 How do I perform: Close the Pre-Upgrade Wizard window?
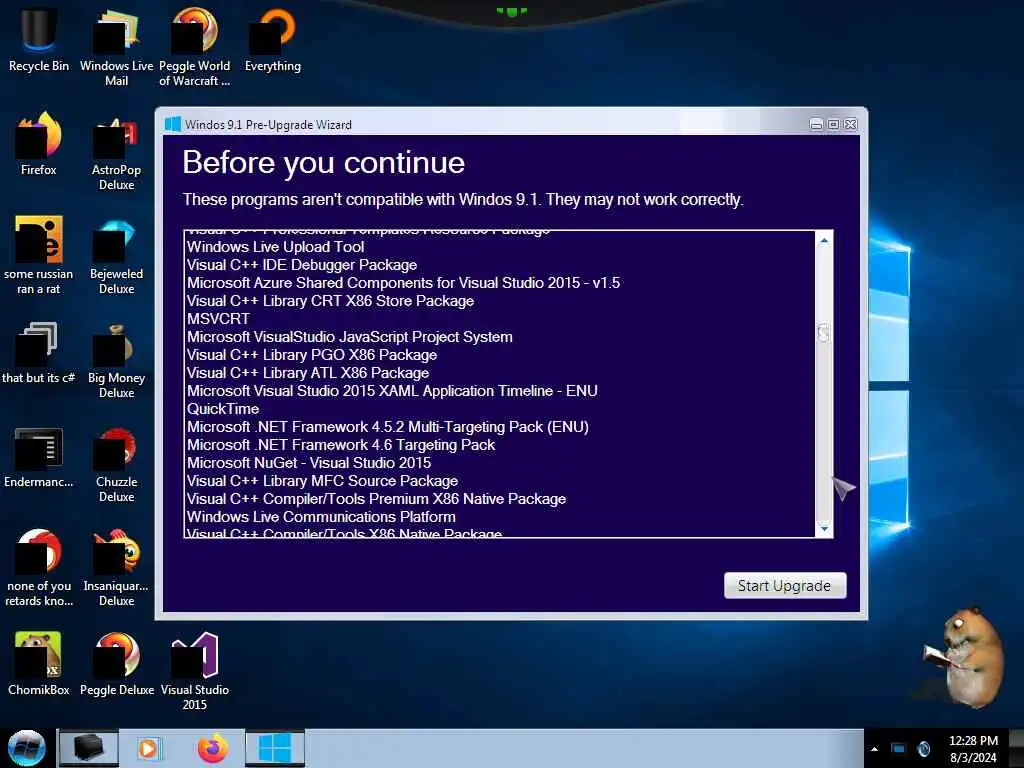851,124
